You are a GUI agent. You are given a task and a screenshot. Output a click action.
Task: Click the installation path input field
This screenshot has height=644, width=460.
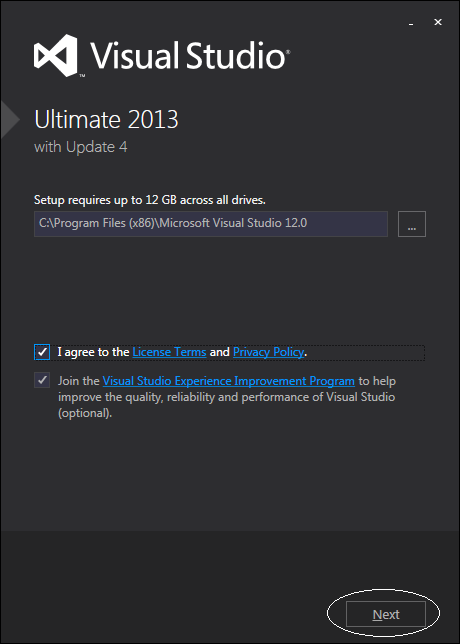tap(211, 224)
